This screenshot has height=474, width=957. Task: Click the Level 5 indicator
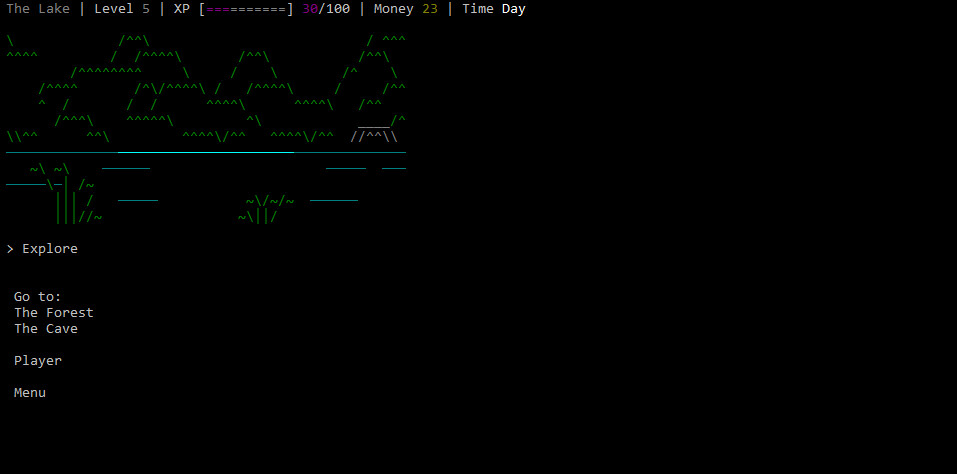coord(122,9)
